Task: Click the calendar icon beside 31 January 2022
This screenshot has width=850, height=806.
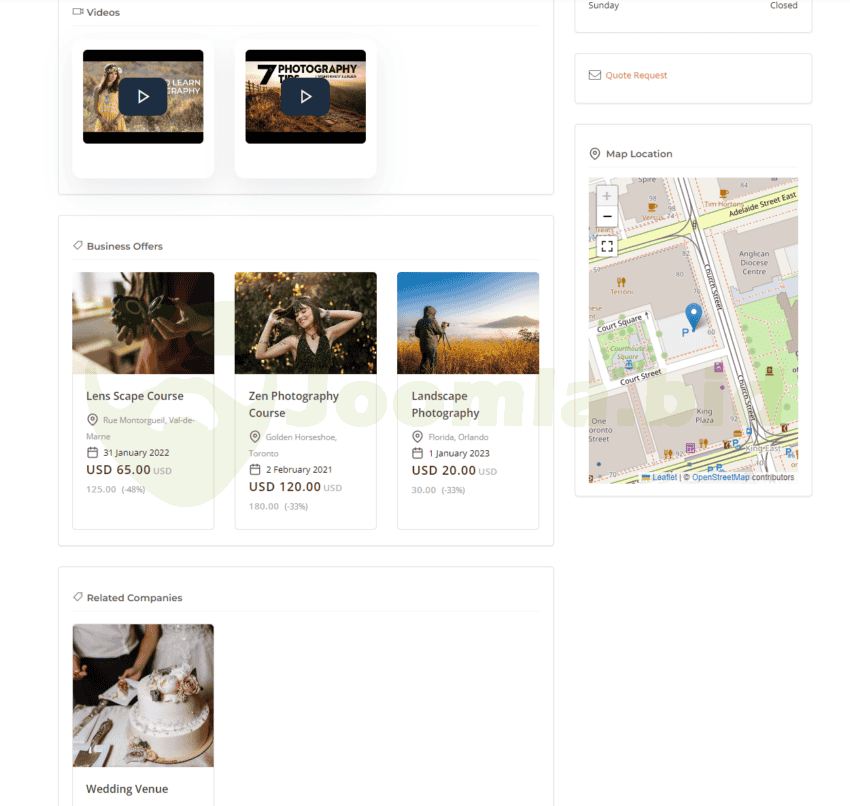Action: (93, 453)
